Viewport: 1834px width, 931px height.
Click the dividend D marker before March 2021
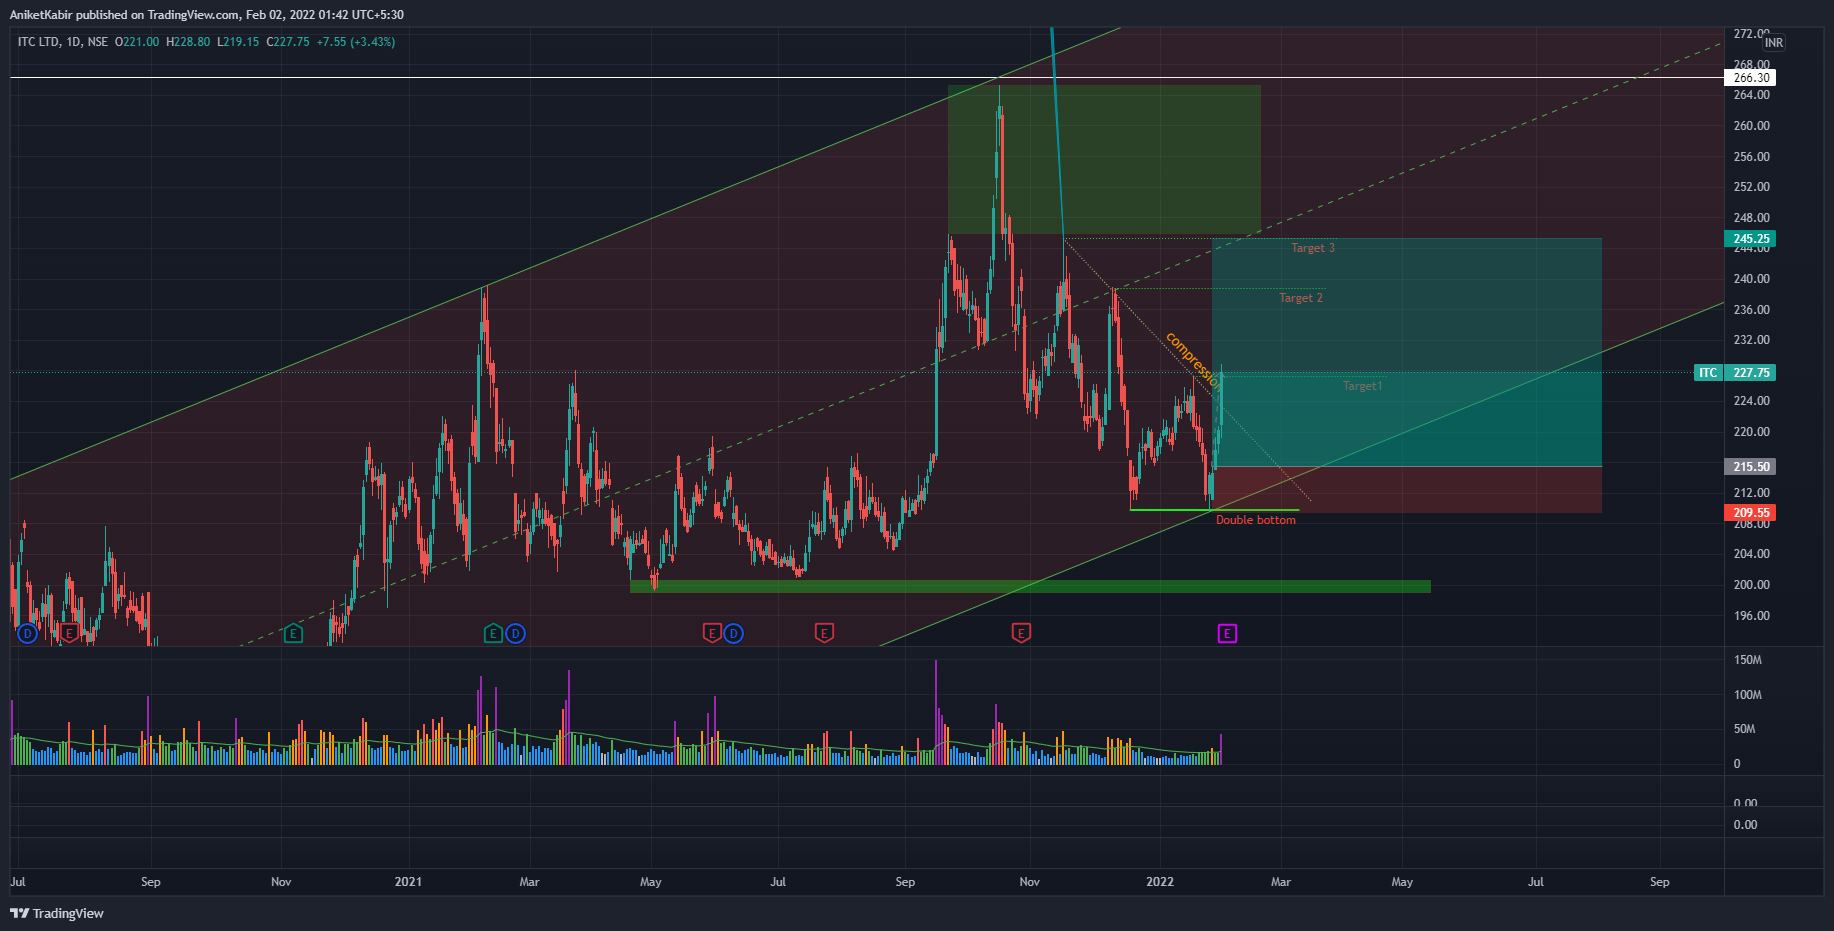click(x=515, y=633)
